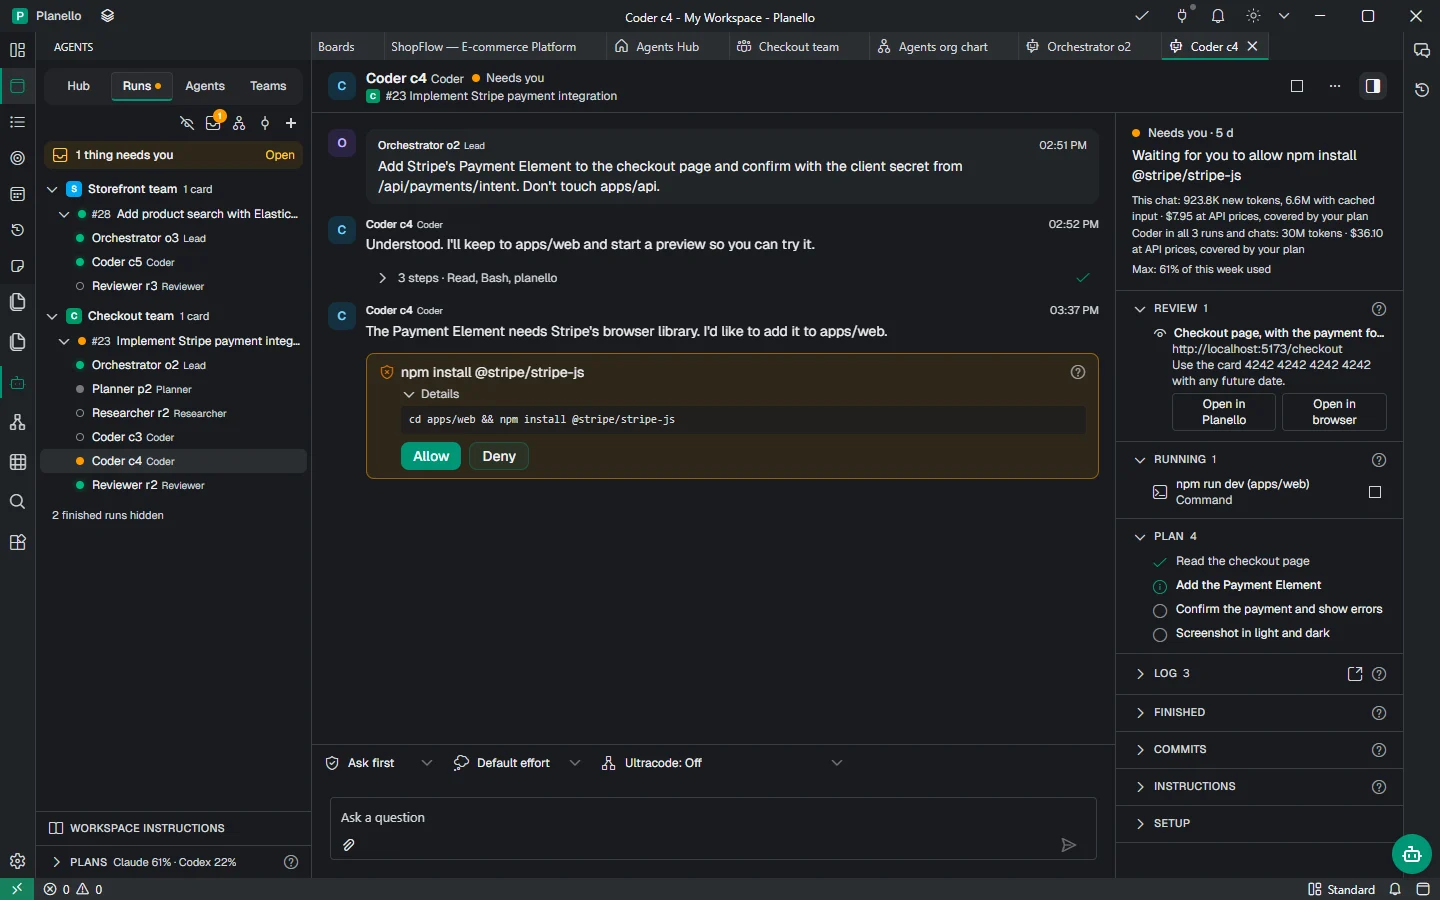Viewport: 1440px width, 900px height.
Task: Show help for the npm install request
Action: coord(1078,372)
